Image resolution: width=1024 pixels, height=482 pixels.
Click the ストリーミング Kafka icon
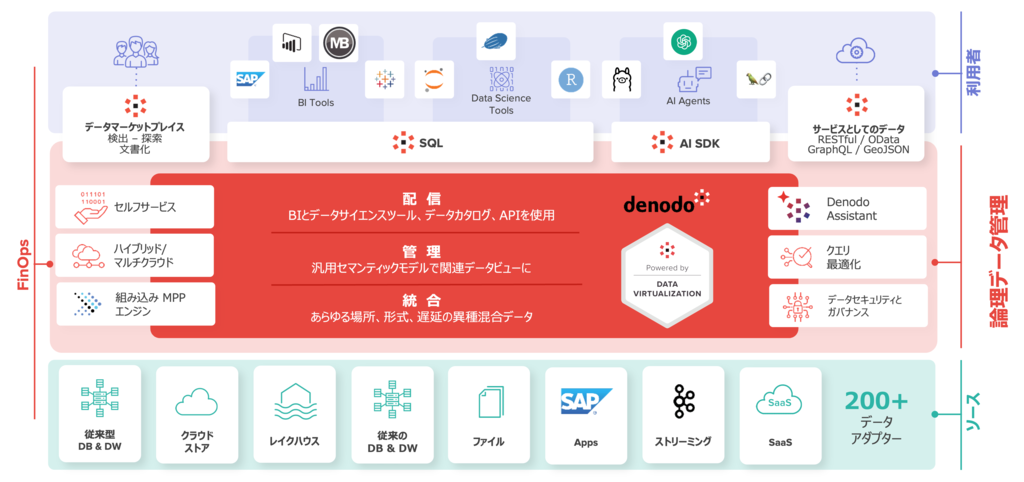point(684,401)
